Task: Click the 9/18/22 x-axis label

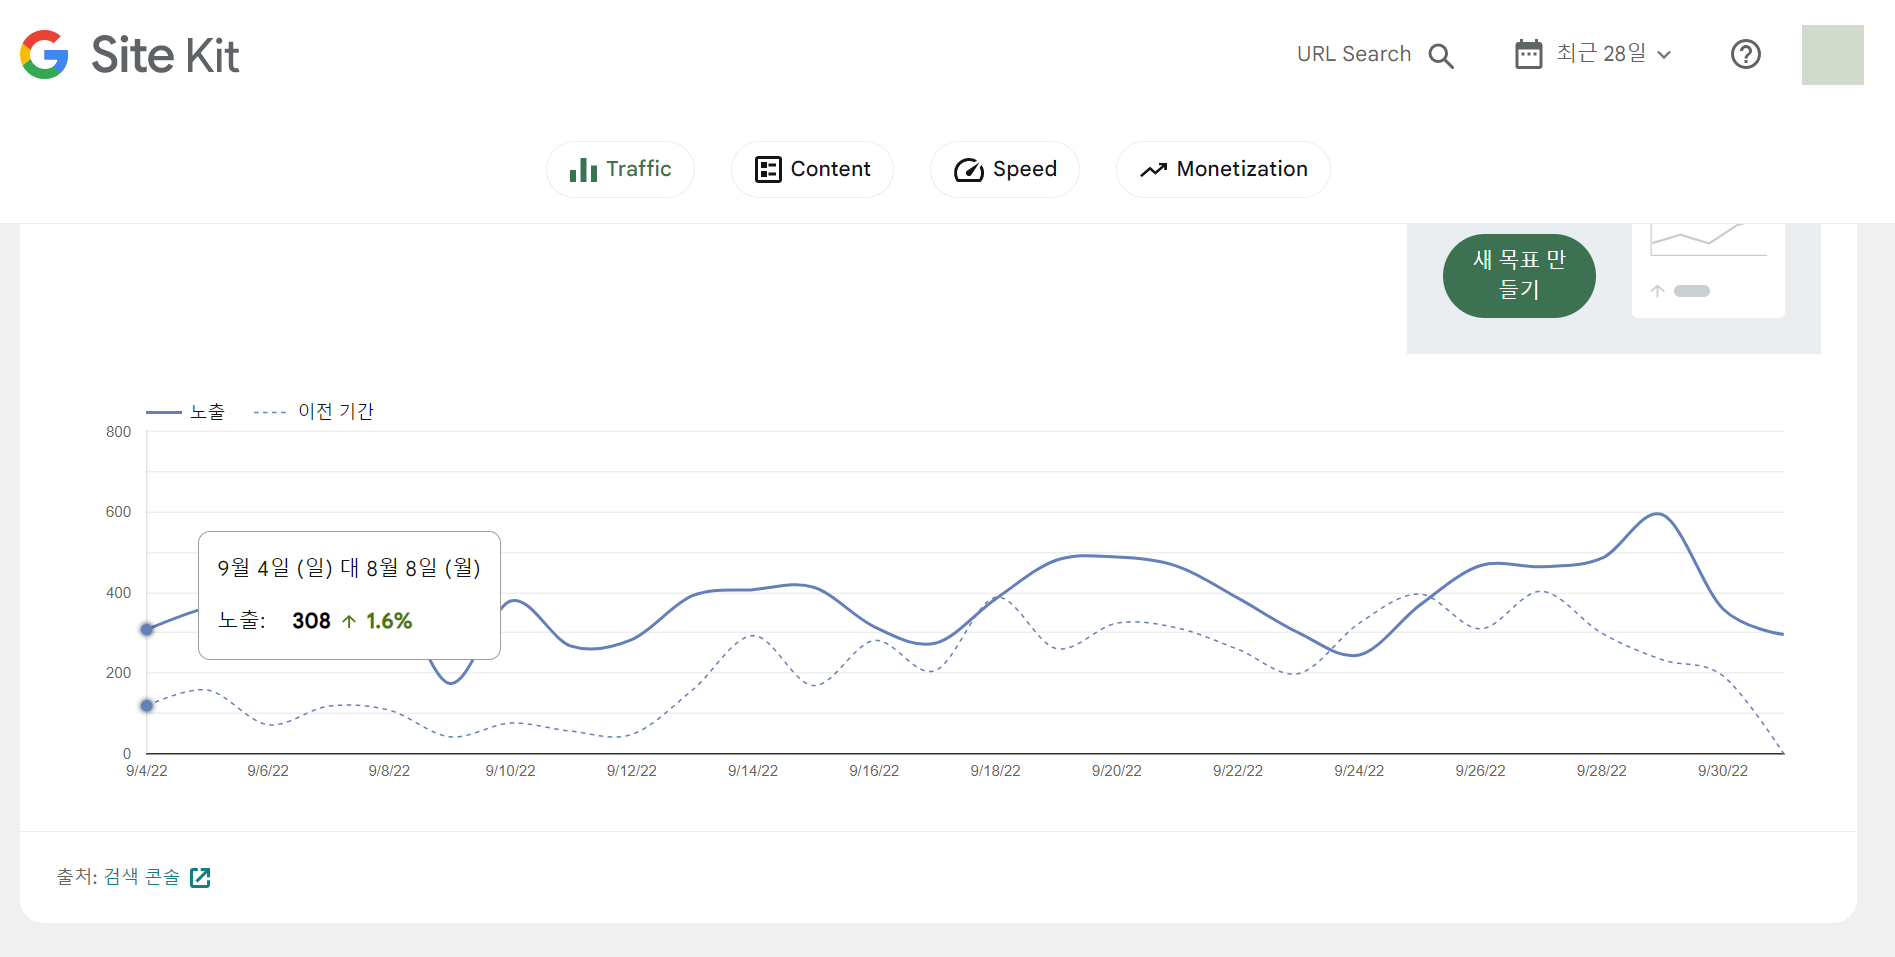Action: [x=995, y=771]
